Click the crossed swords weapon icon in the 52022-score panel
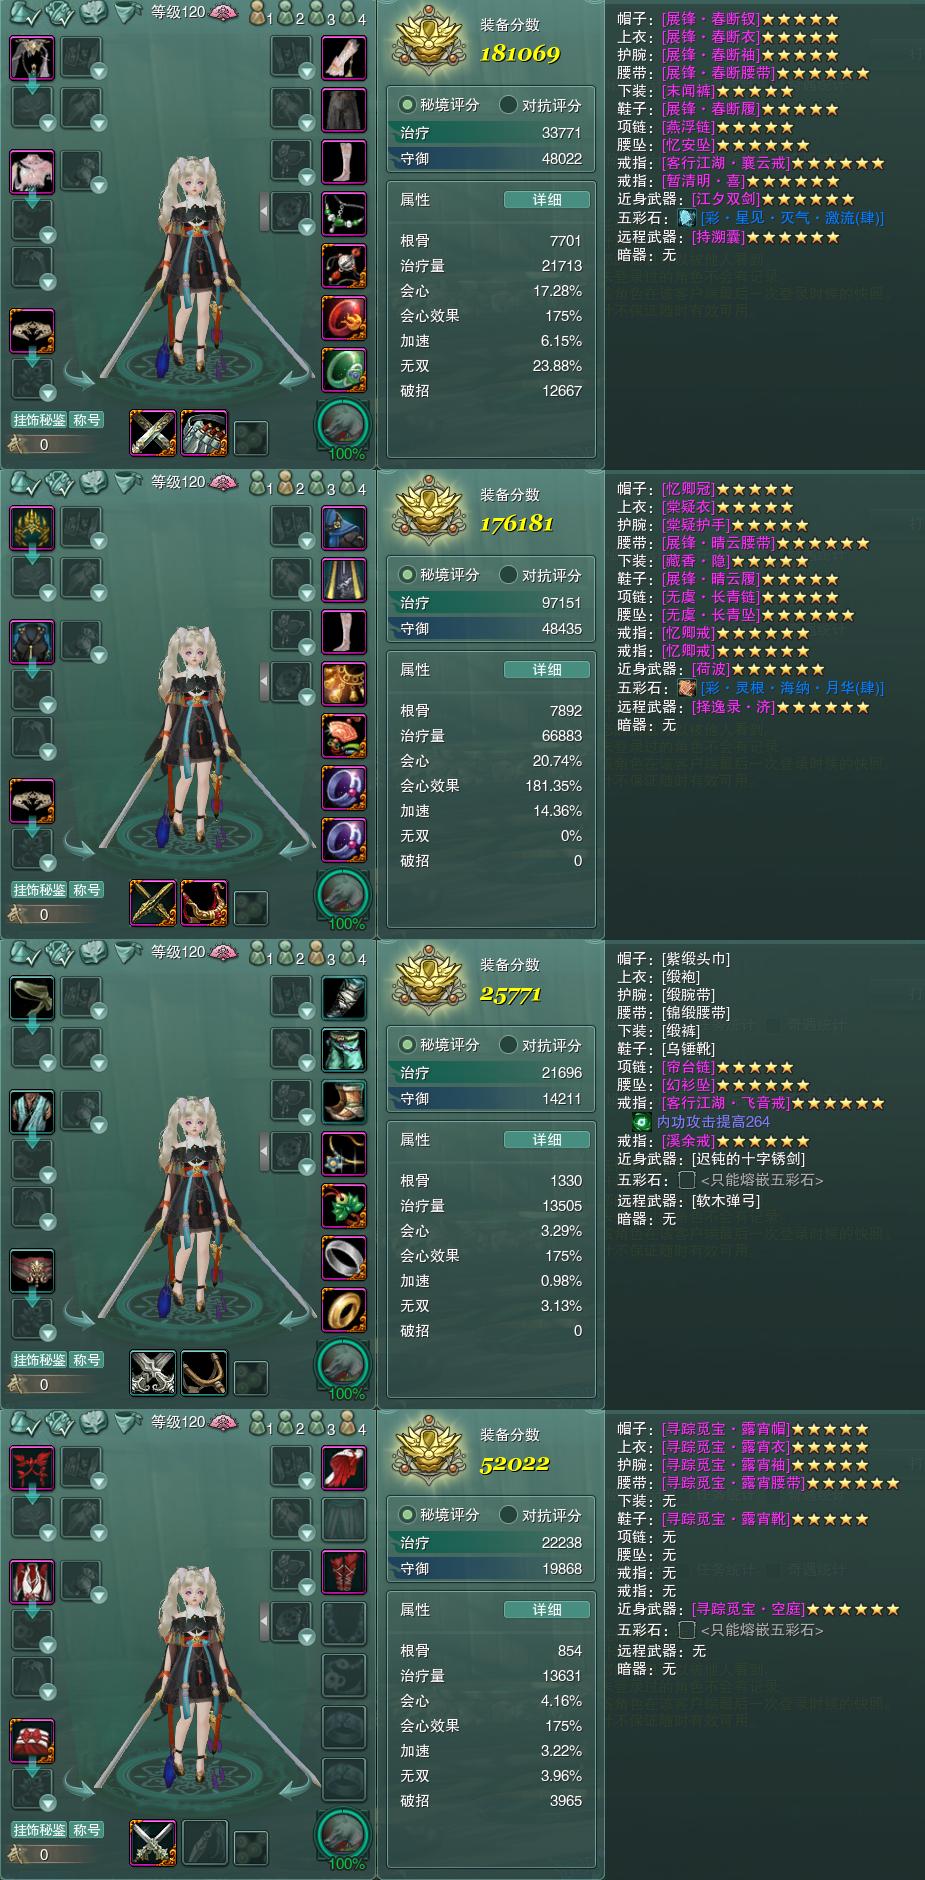The width and height of the screenshot is (925, 1880). point(153,1842)
